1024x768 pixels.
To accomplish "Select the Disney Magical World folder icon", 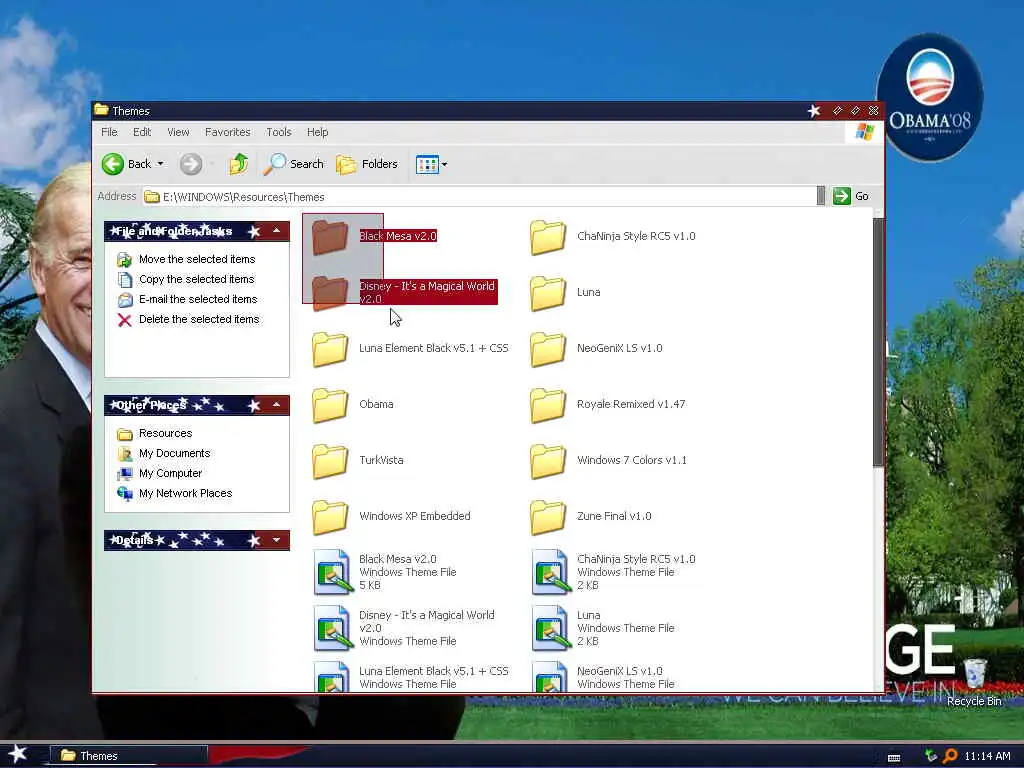I will click(x=330, y=293).
